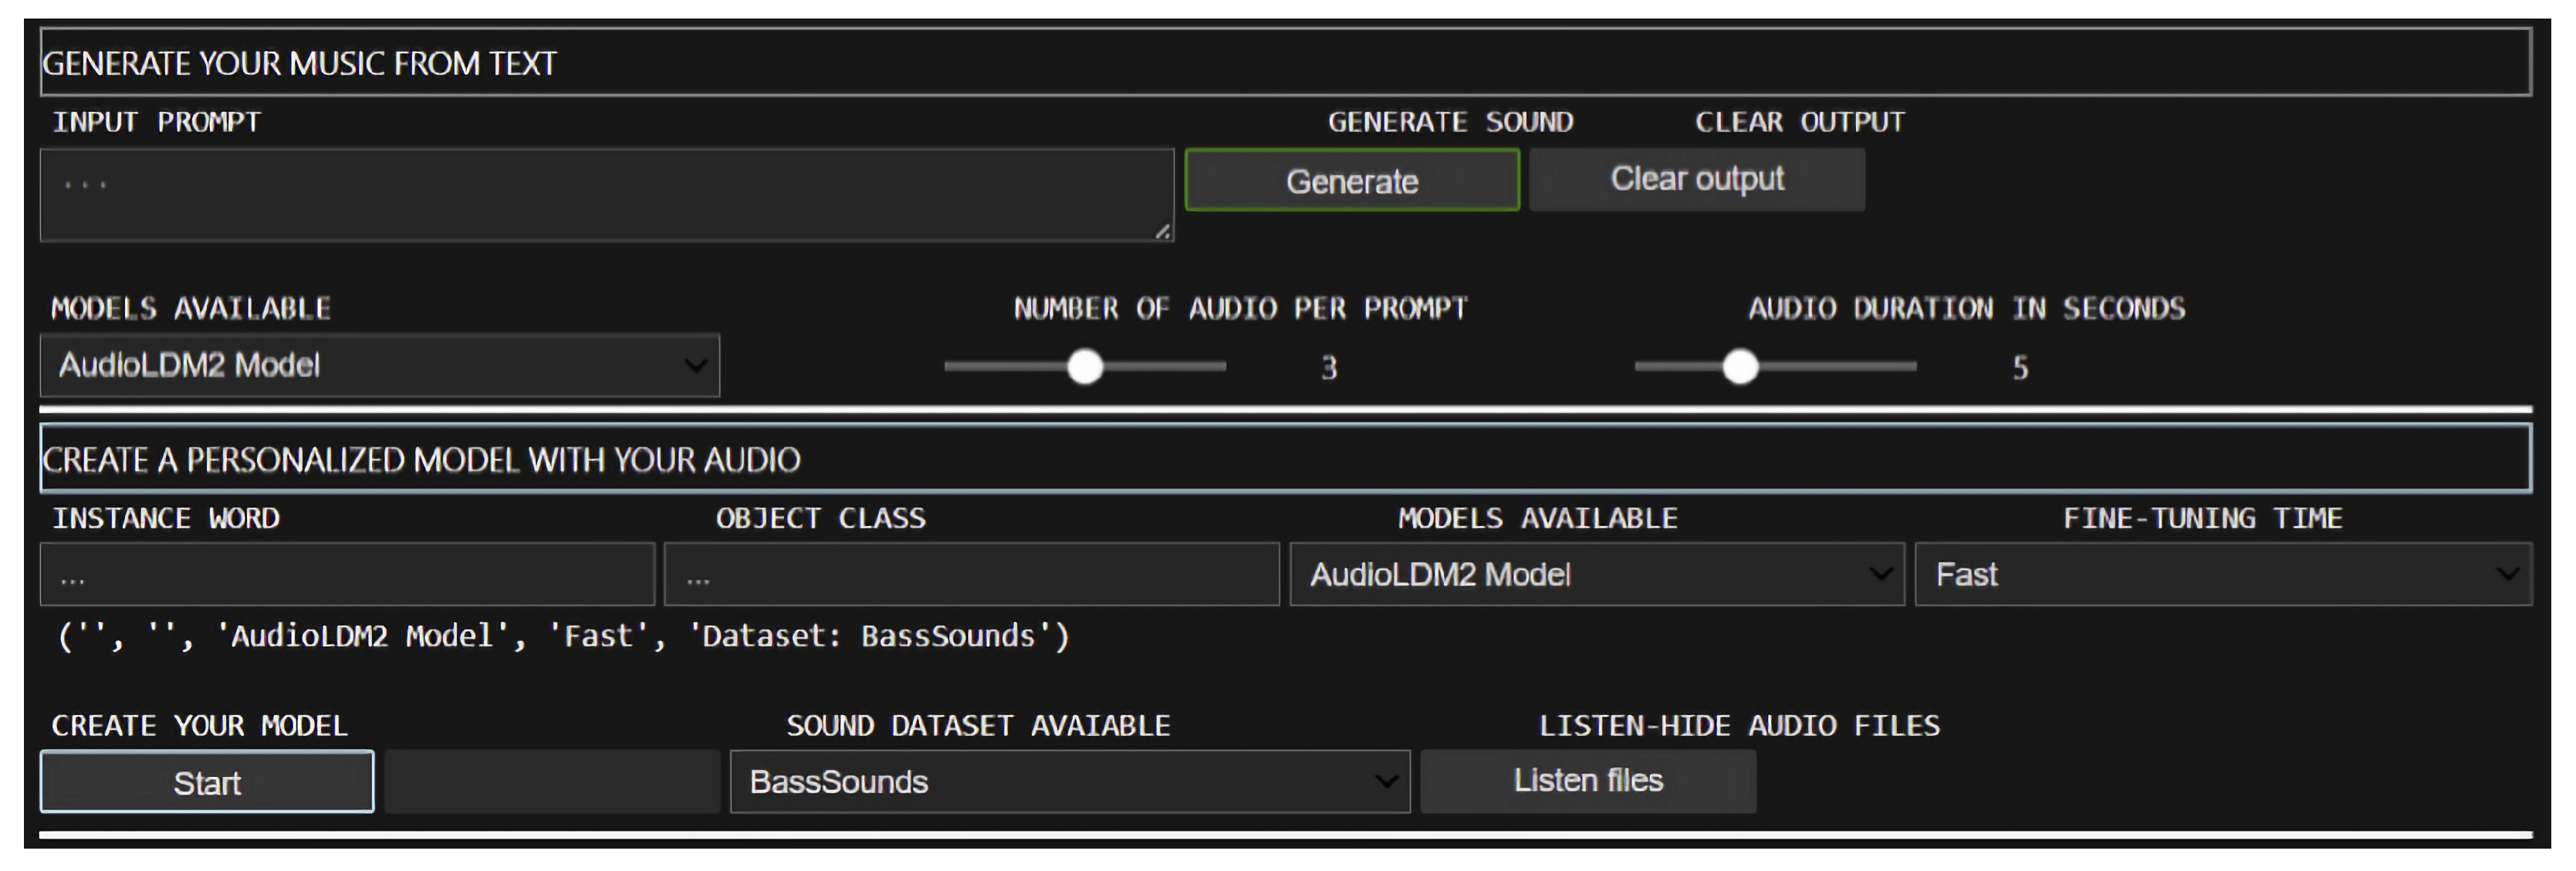Grab the prompt textarea resize handle
The image size is (2576, 871).
click(1162, 232)
